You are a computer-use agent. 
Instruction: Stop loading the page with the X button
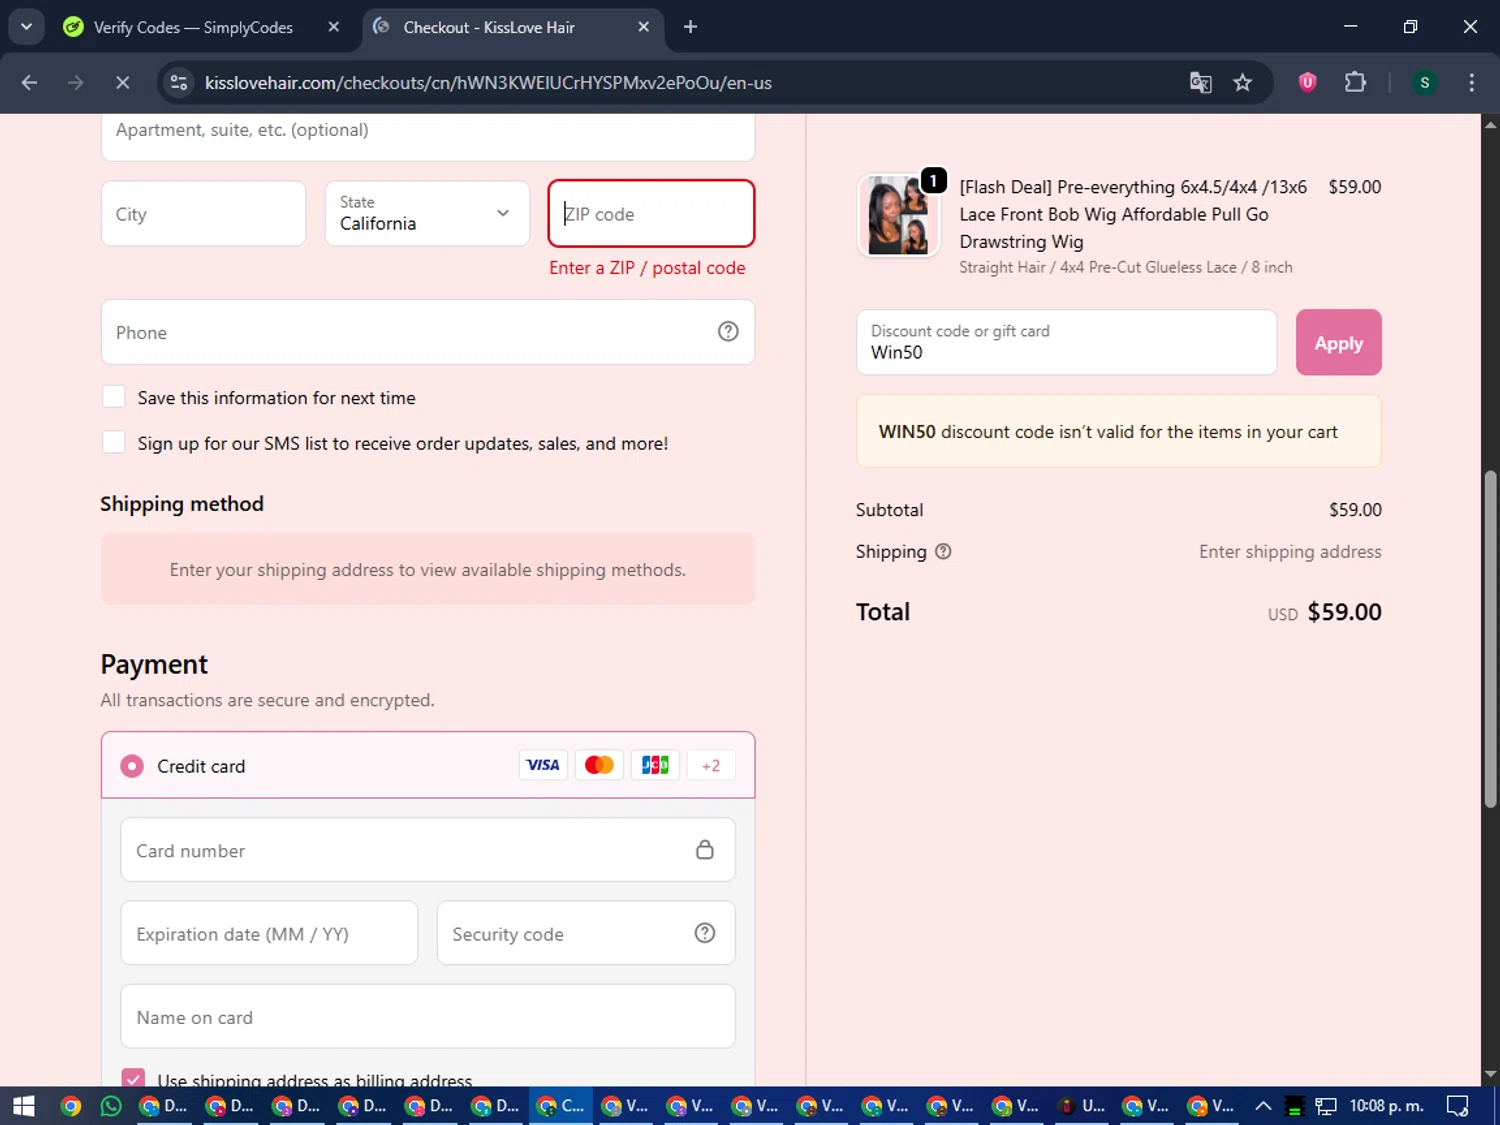122,83
